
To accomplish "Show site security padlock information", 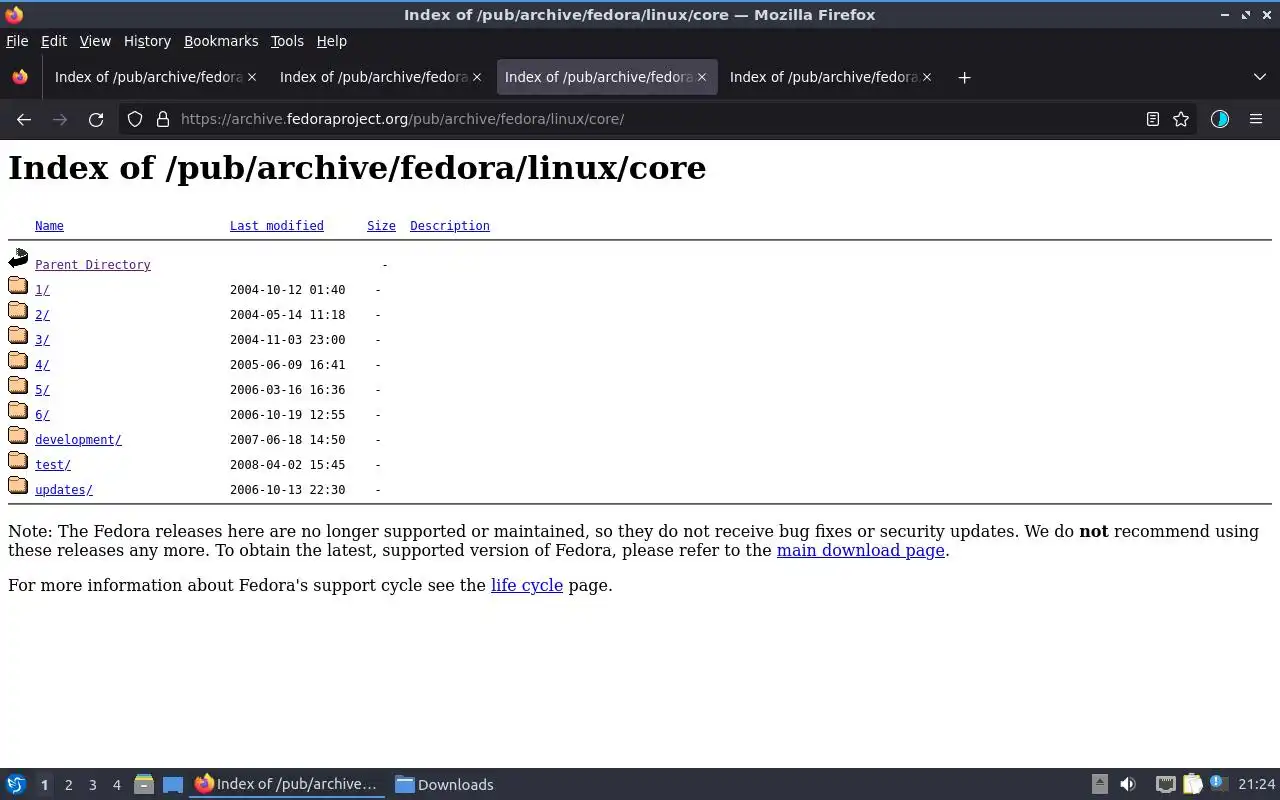I will [163, 119].
